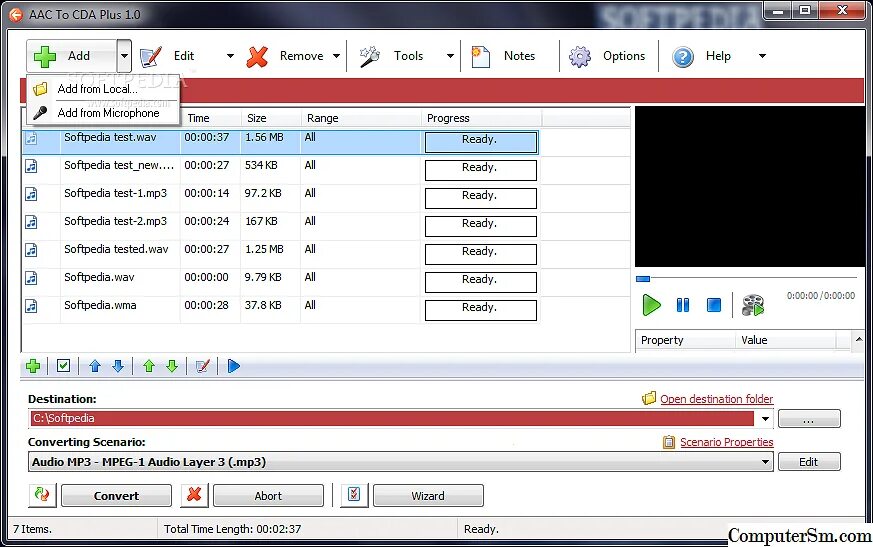Click property list scrollbar up arrow
The image size is (873, 547).
(859, 339)
